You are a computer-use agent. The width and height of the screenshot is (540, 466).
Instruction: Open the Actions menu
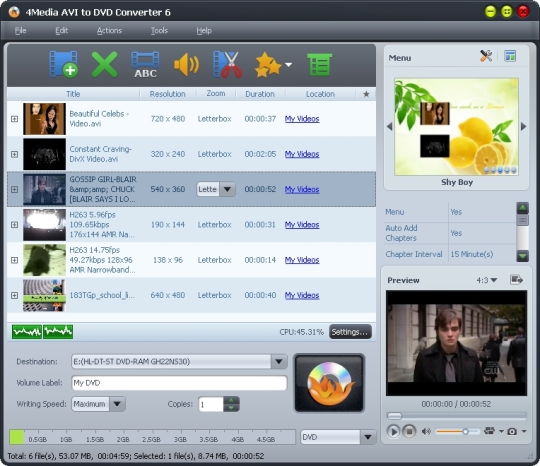pos(109,30)
